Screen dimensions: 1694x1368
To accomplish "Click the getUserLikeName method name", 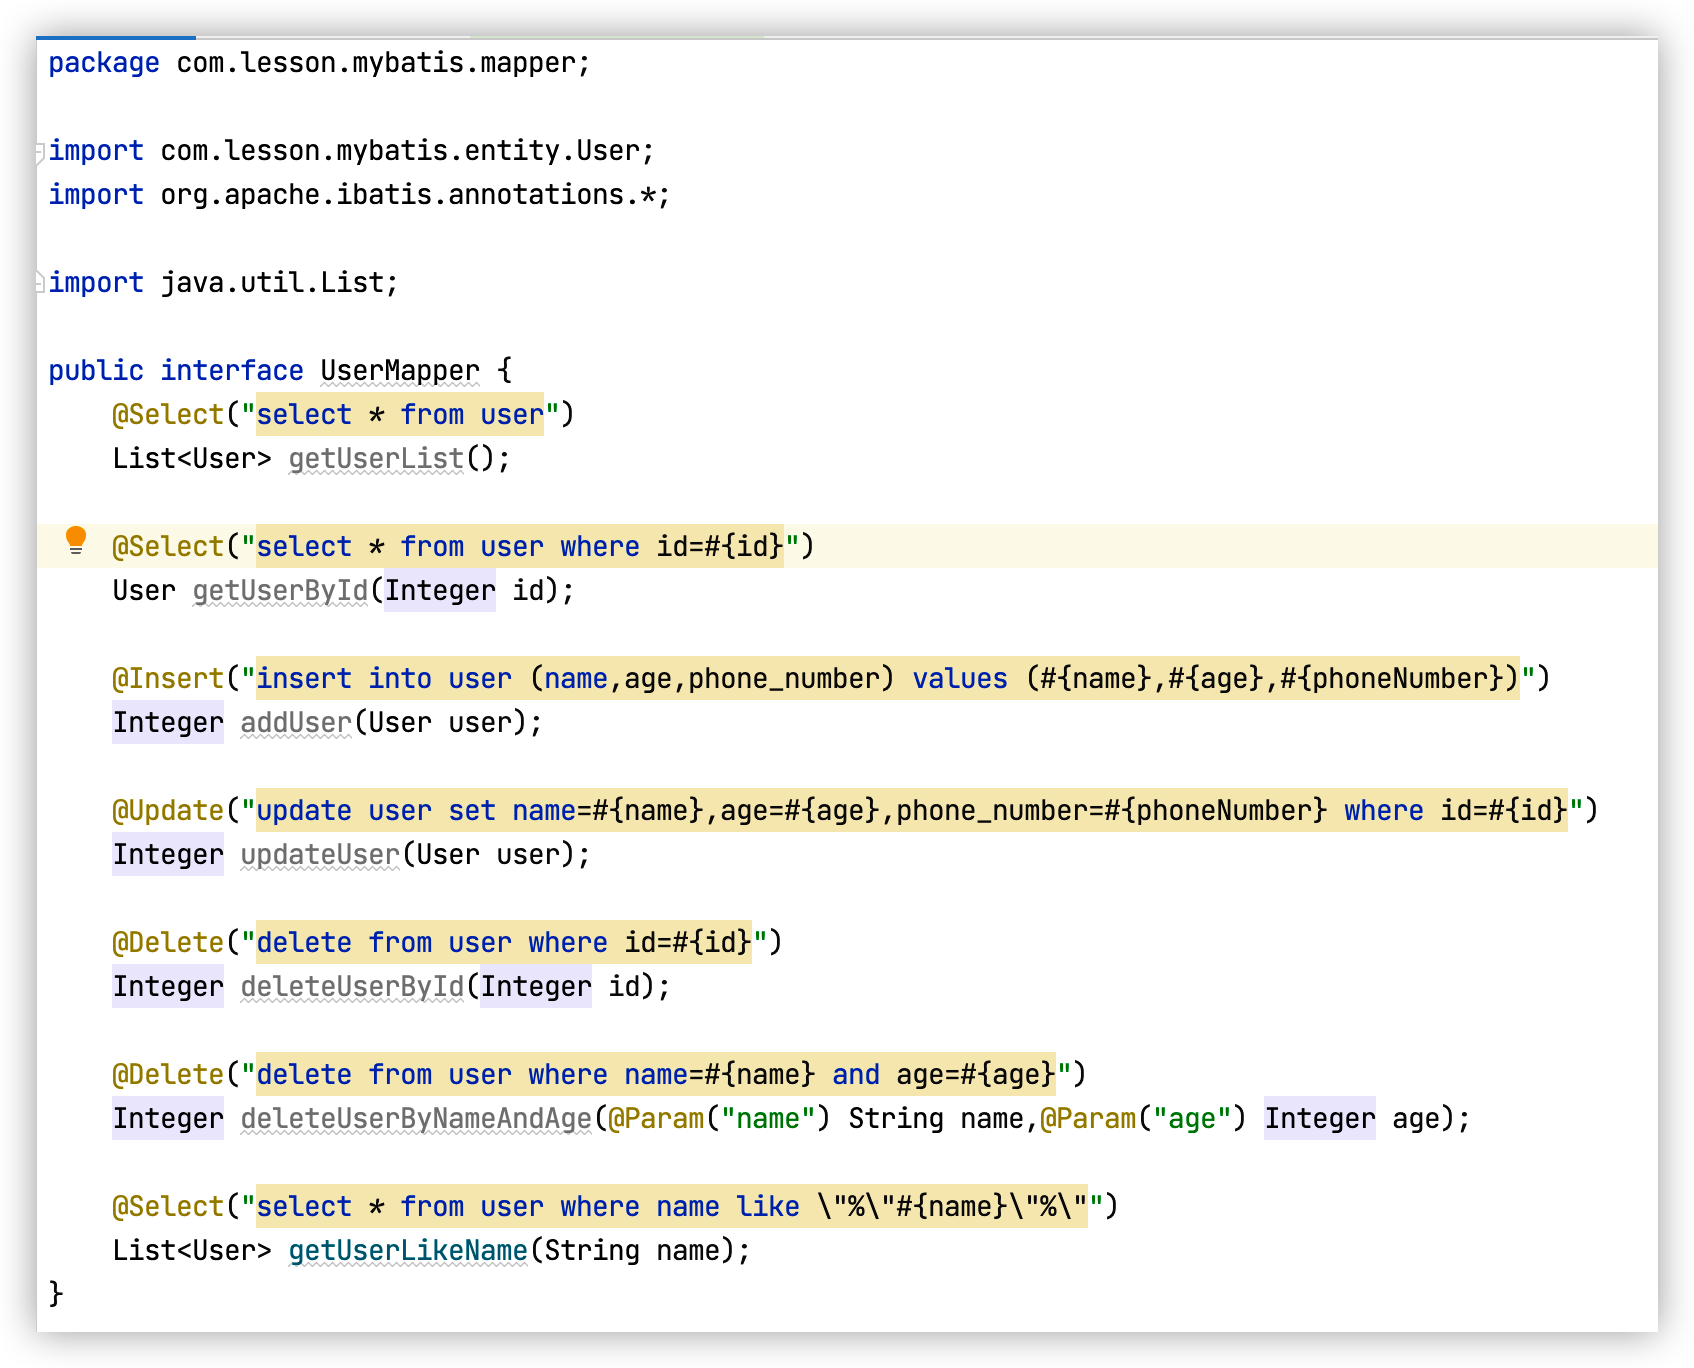I will coord(408,1251).
